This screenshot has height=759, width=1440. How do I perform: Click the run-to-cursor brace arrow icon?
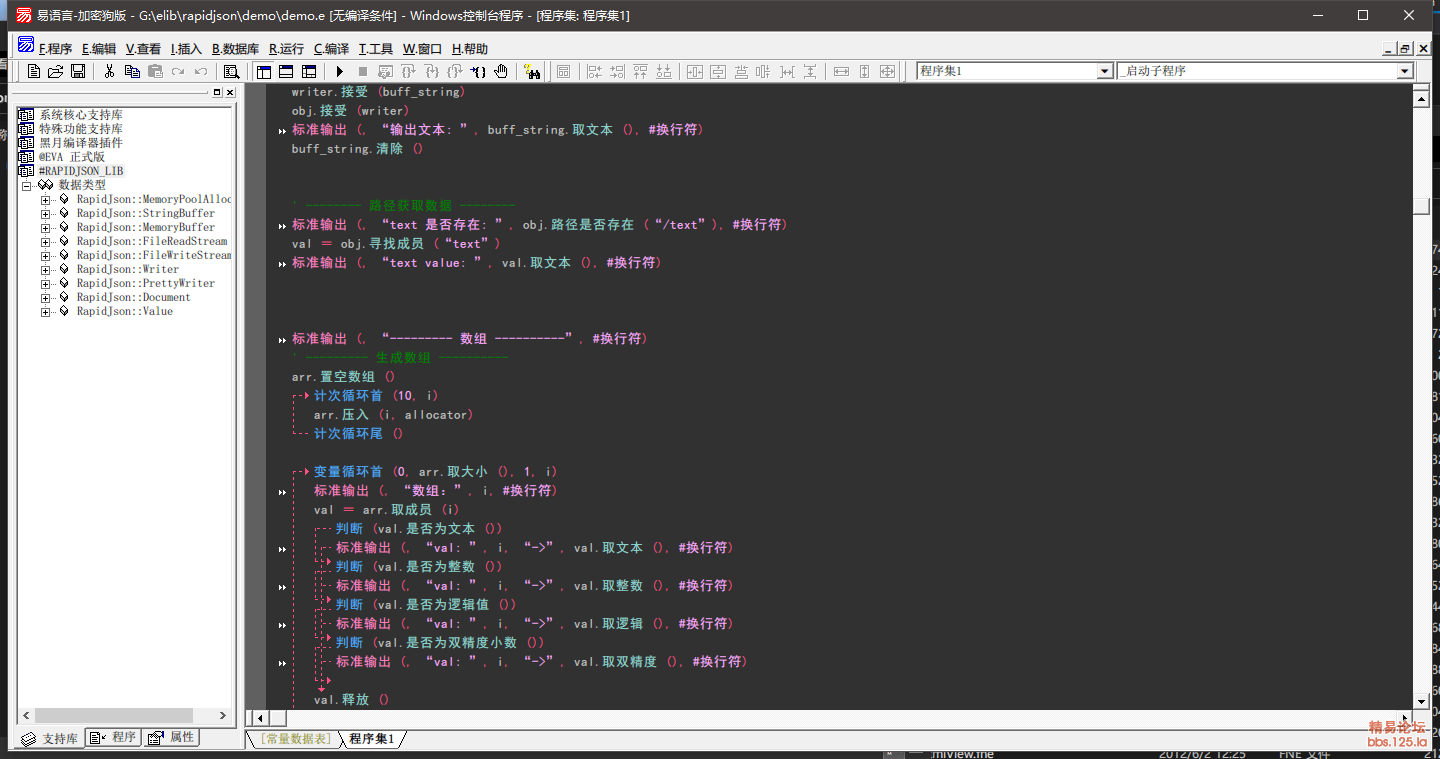[478, 71]
